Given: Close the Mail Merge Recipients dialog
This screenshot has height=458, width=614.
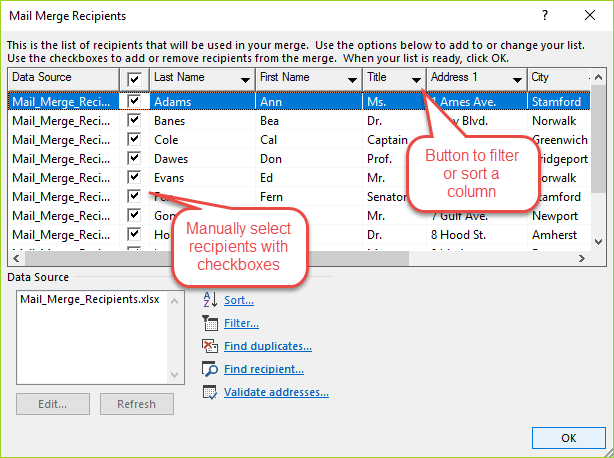Looking at the screenshot, I should click(x=589, y=16).
